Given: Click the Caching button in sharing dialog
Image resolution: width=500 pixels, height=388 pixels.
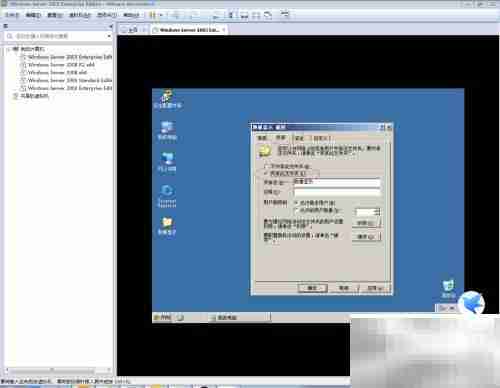Looking at the screenshot, I should click(366, 237).
